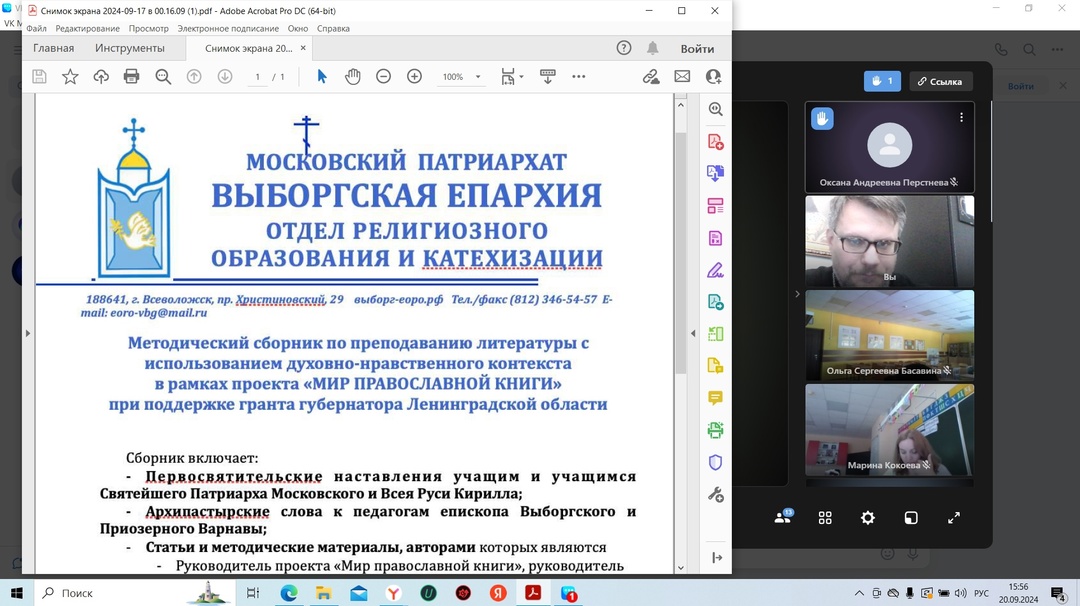Viewport: 1080px width, 606px height.
Task: Expand the right tools pane with arrow-bar icon
Action: tap(716, 557)
